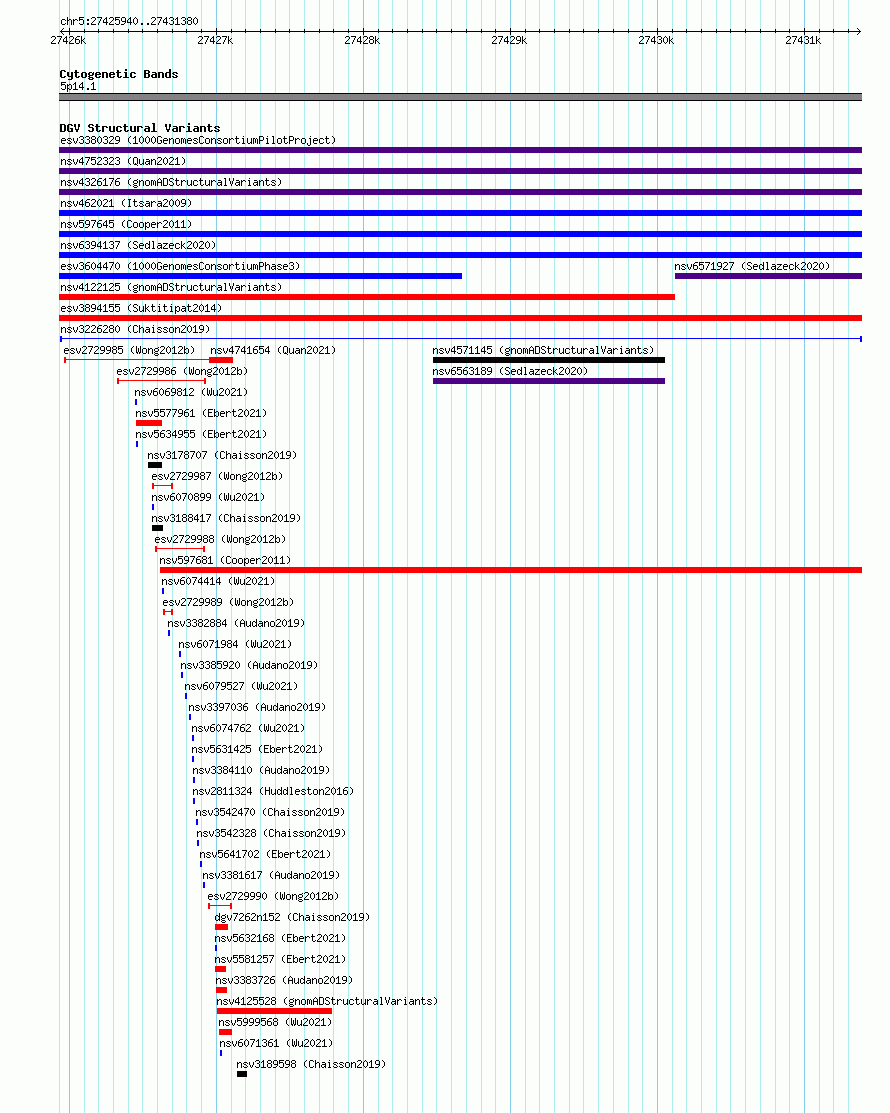Click nsv5641702 (Ebert2021) label
Screen dimensions: 890x1113
click(265, 854)
